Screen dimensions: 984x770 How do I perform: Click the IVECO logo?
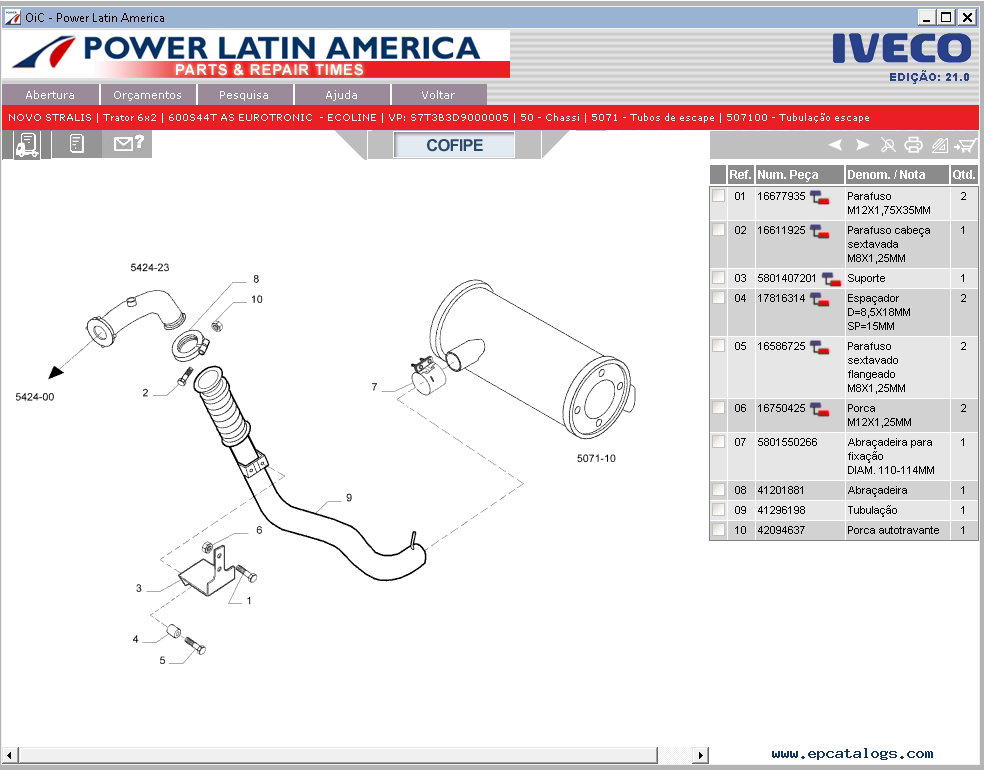(902, 48)
